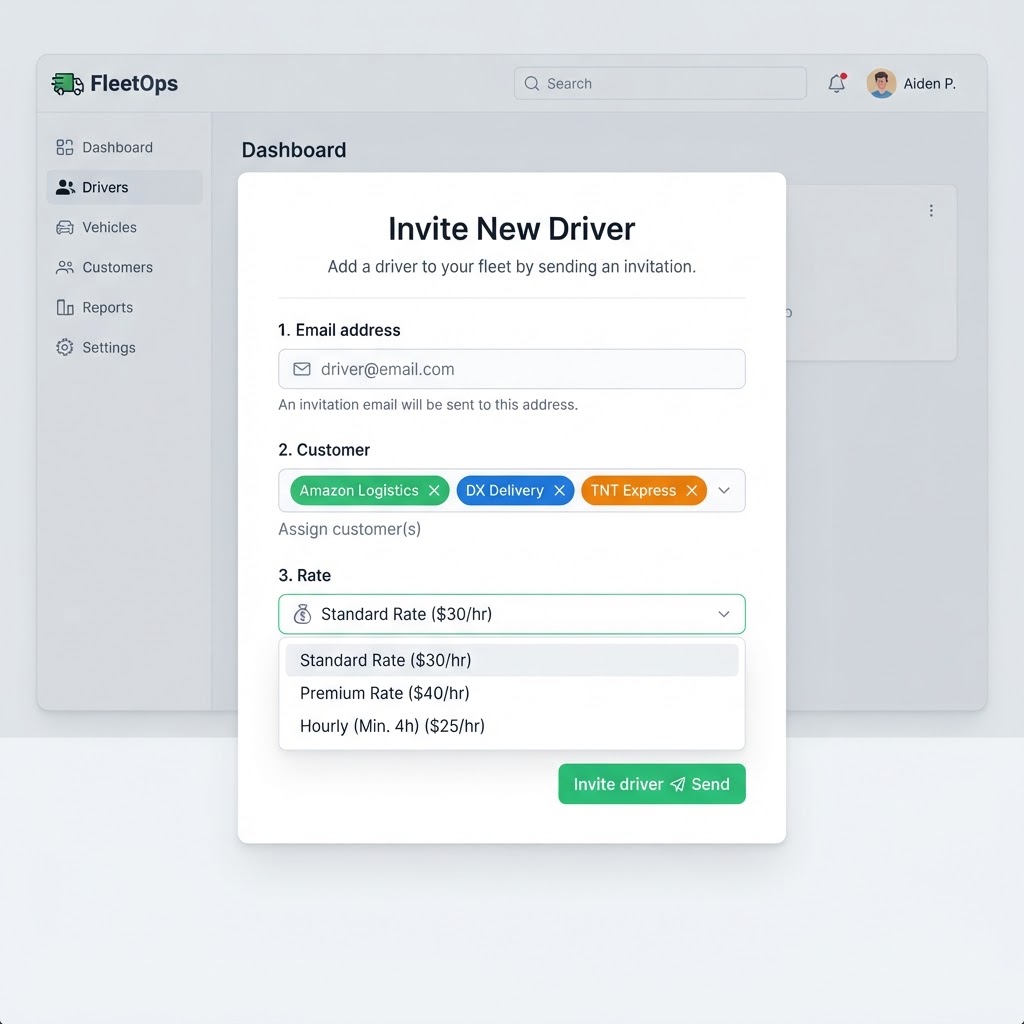Click Invite driver Send button
The image size is (1024, 1024).
tap(652, 784)
